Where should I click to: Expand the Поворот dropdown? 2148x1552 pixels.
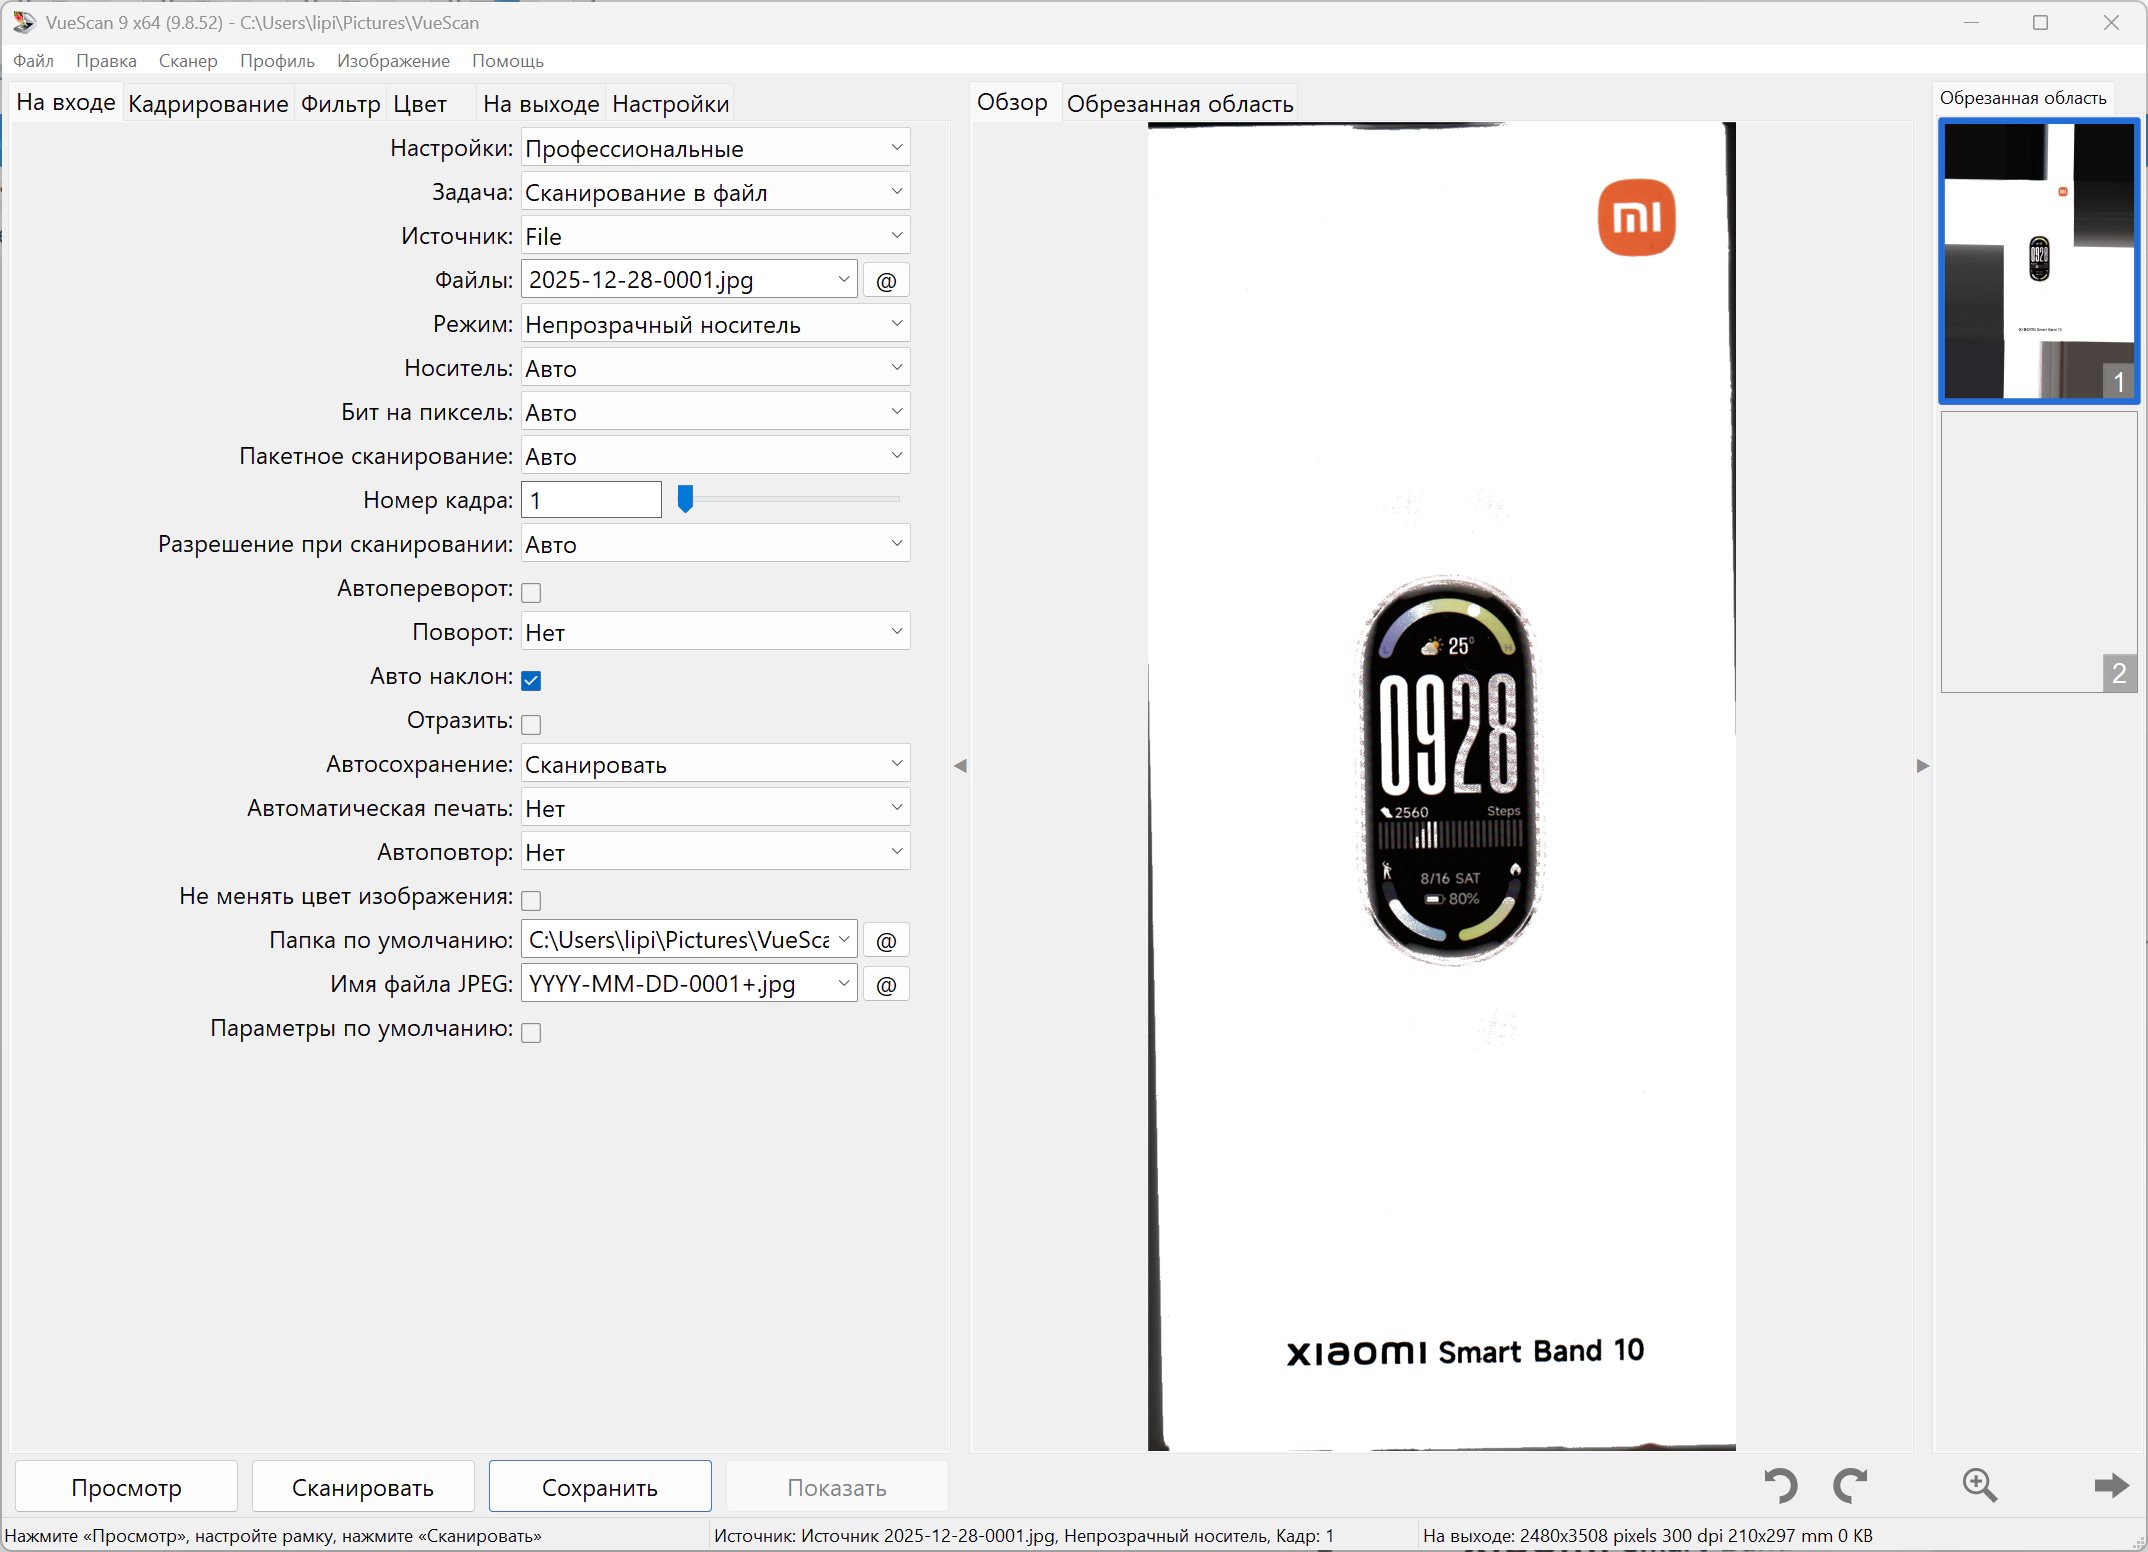pyautogui.click(x=715, y=633)
